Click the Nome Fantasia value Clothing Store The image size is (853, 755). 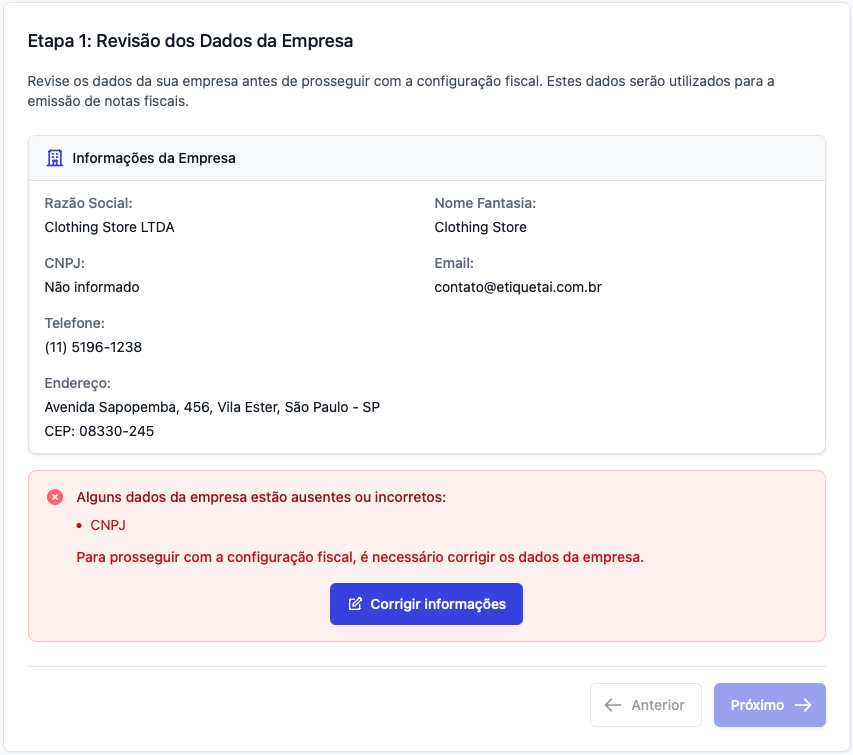tap(480, 227)
